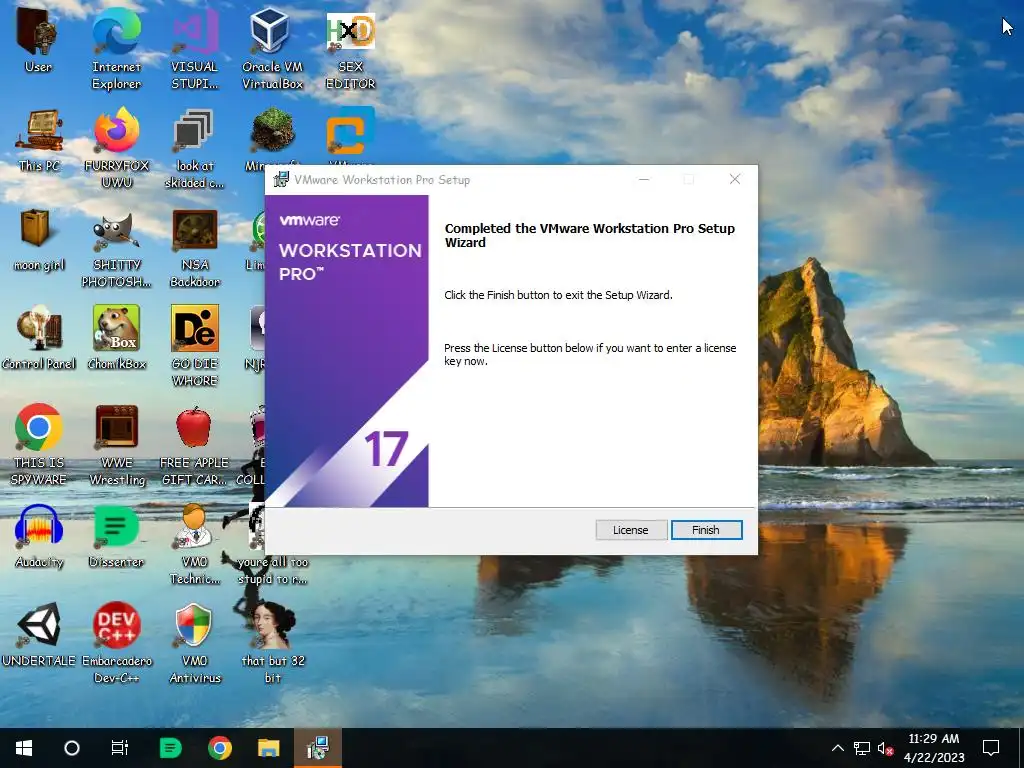Select the NSA Backdoor desktop icon

coord(195,248)
